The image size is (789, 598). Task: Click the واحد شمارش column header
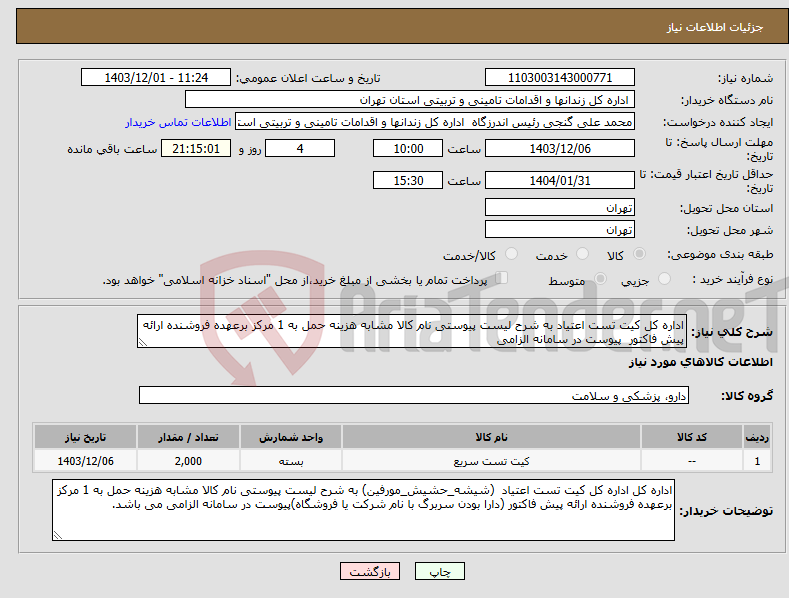291,437
